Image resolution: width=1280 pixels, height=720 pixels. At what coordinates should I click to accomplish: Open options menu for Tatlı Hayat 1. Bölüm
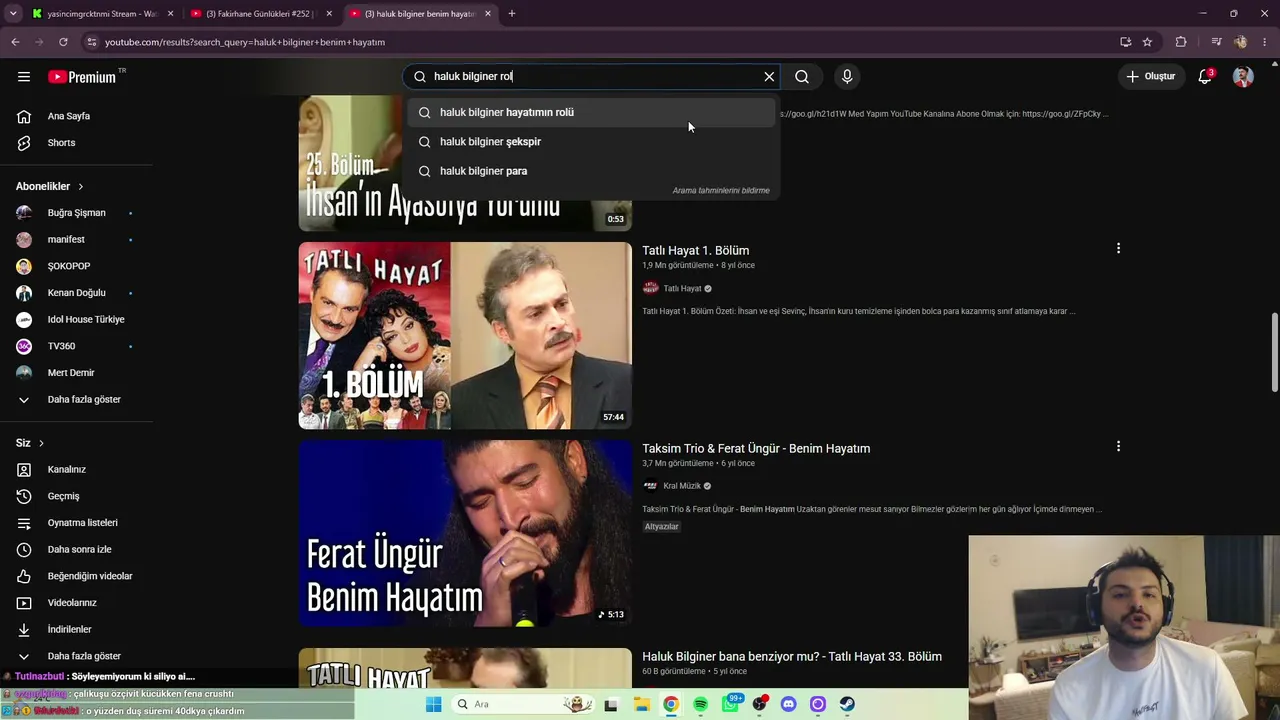(x=1118, y=248)
